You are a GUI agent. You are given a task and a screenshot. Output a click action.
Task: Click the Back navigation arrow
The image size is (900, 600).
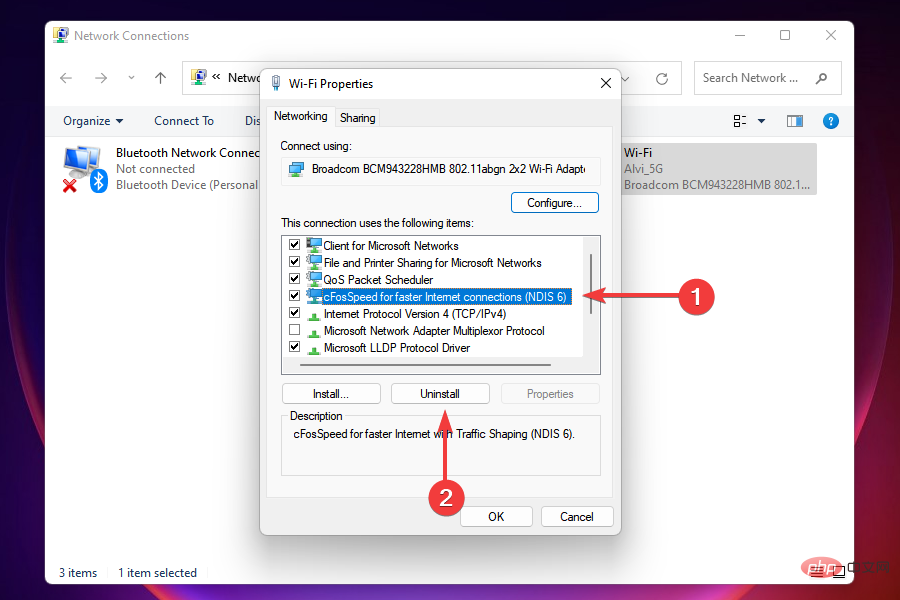tap(66, 78)
